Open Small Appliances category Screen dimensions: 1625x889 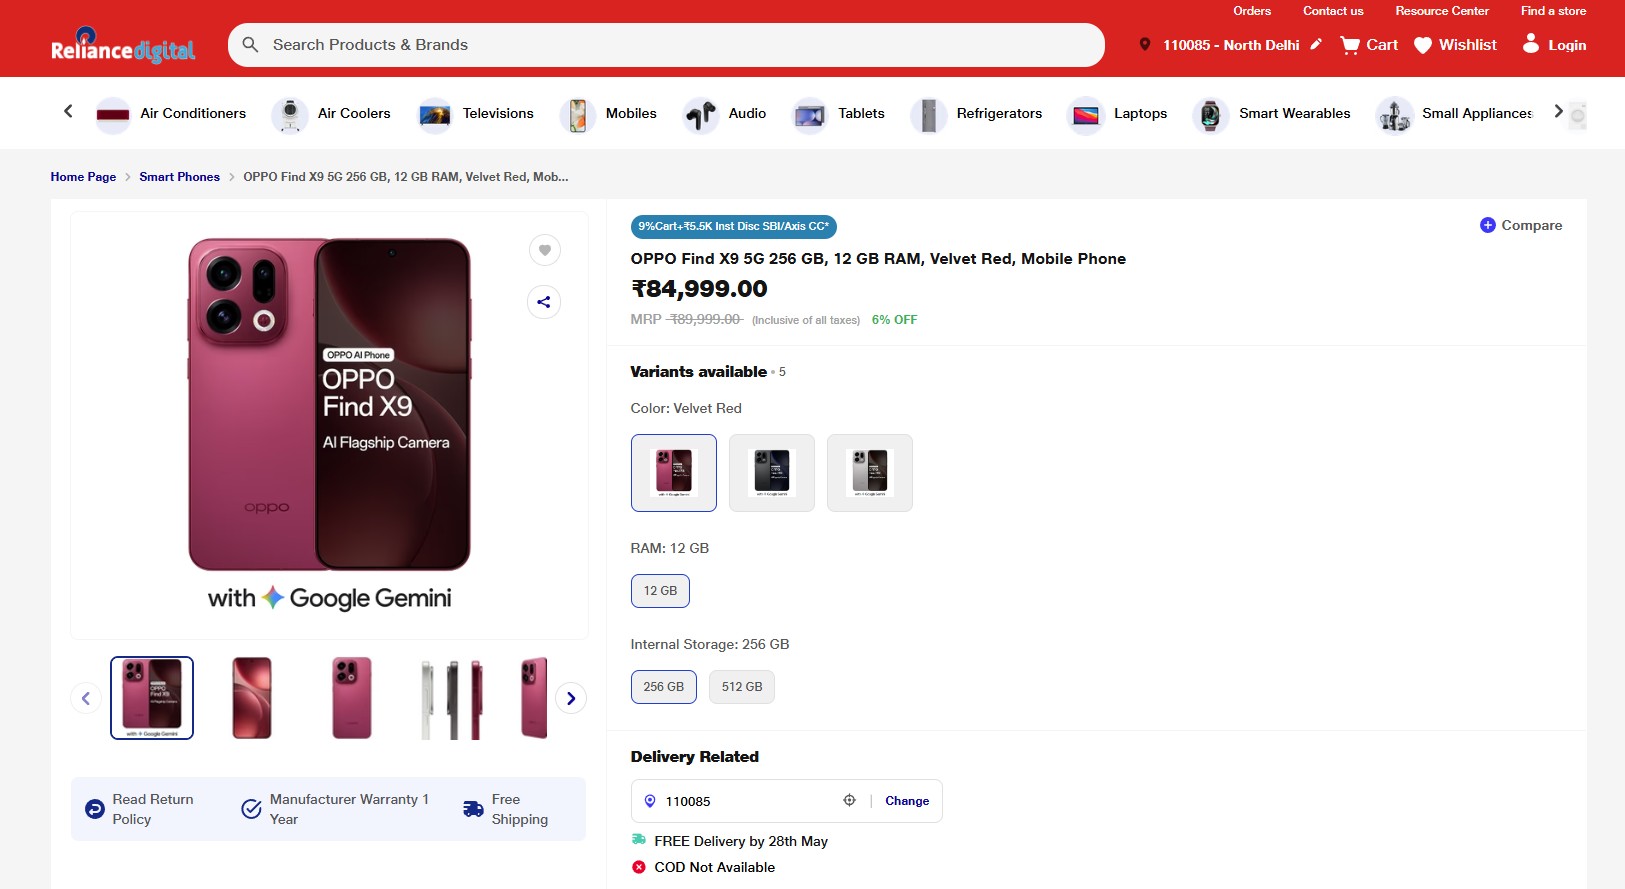1454,114
